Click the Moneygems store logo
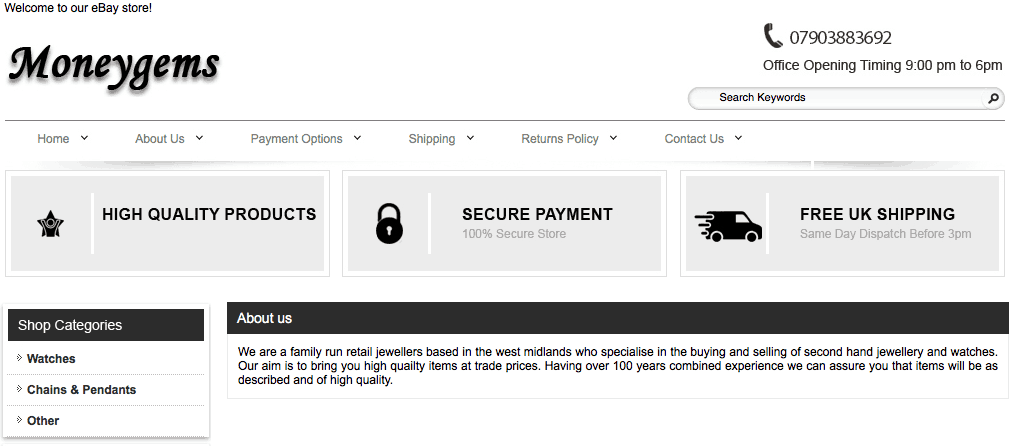The height and width of the screenshot is (446, 1016). pyautogui.click(x=114, y=66)
